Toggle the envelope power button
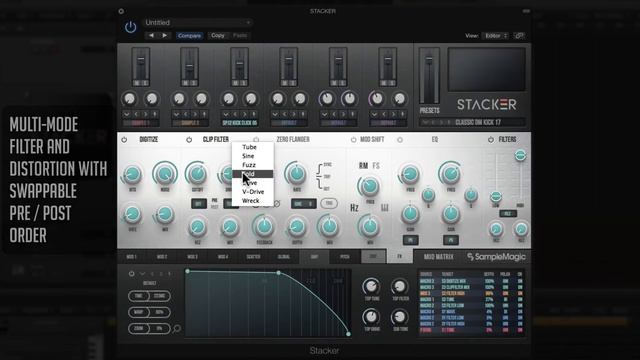Screen dimensions: 640x360 coord(131,274)
